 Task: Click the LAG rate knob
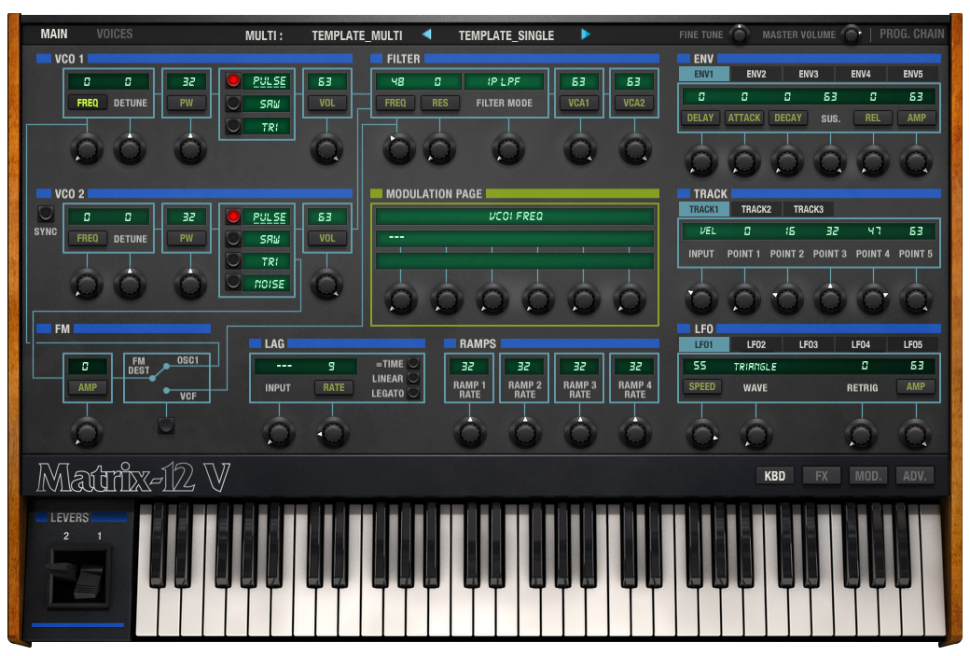pos(333,431)
